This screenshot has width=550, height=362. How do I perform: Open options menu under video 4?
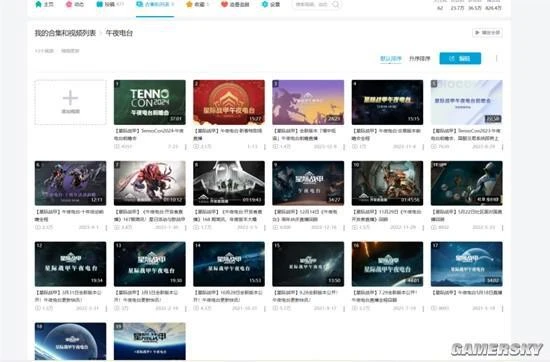click(x=423, y=147)
